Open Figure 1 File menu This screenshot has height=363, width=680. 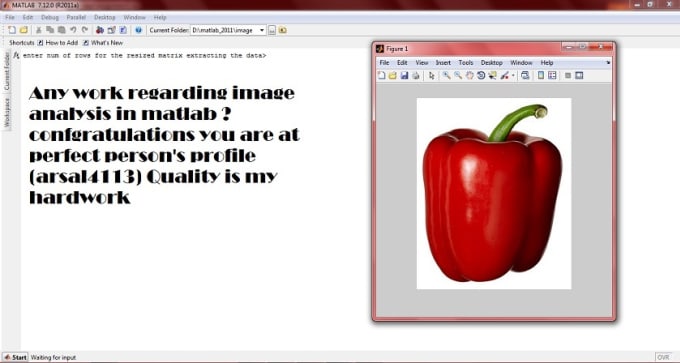[x=385, y=63]
